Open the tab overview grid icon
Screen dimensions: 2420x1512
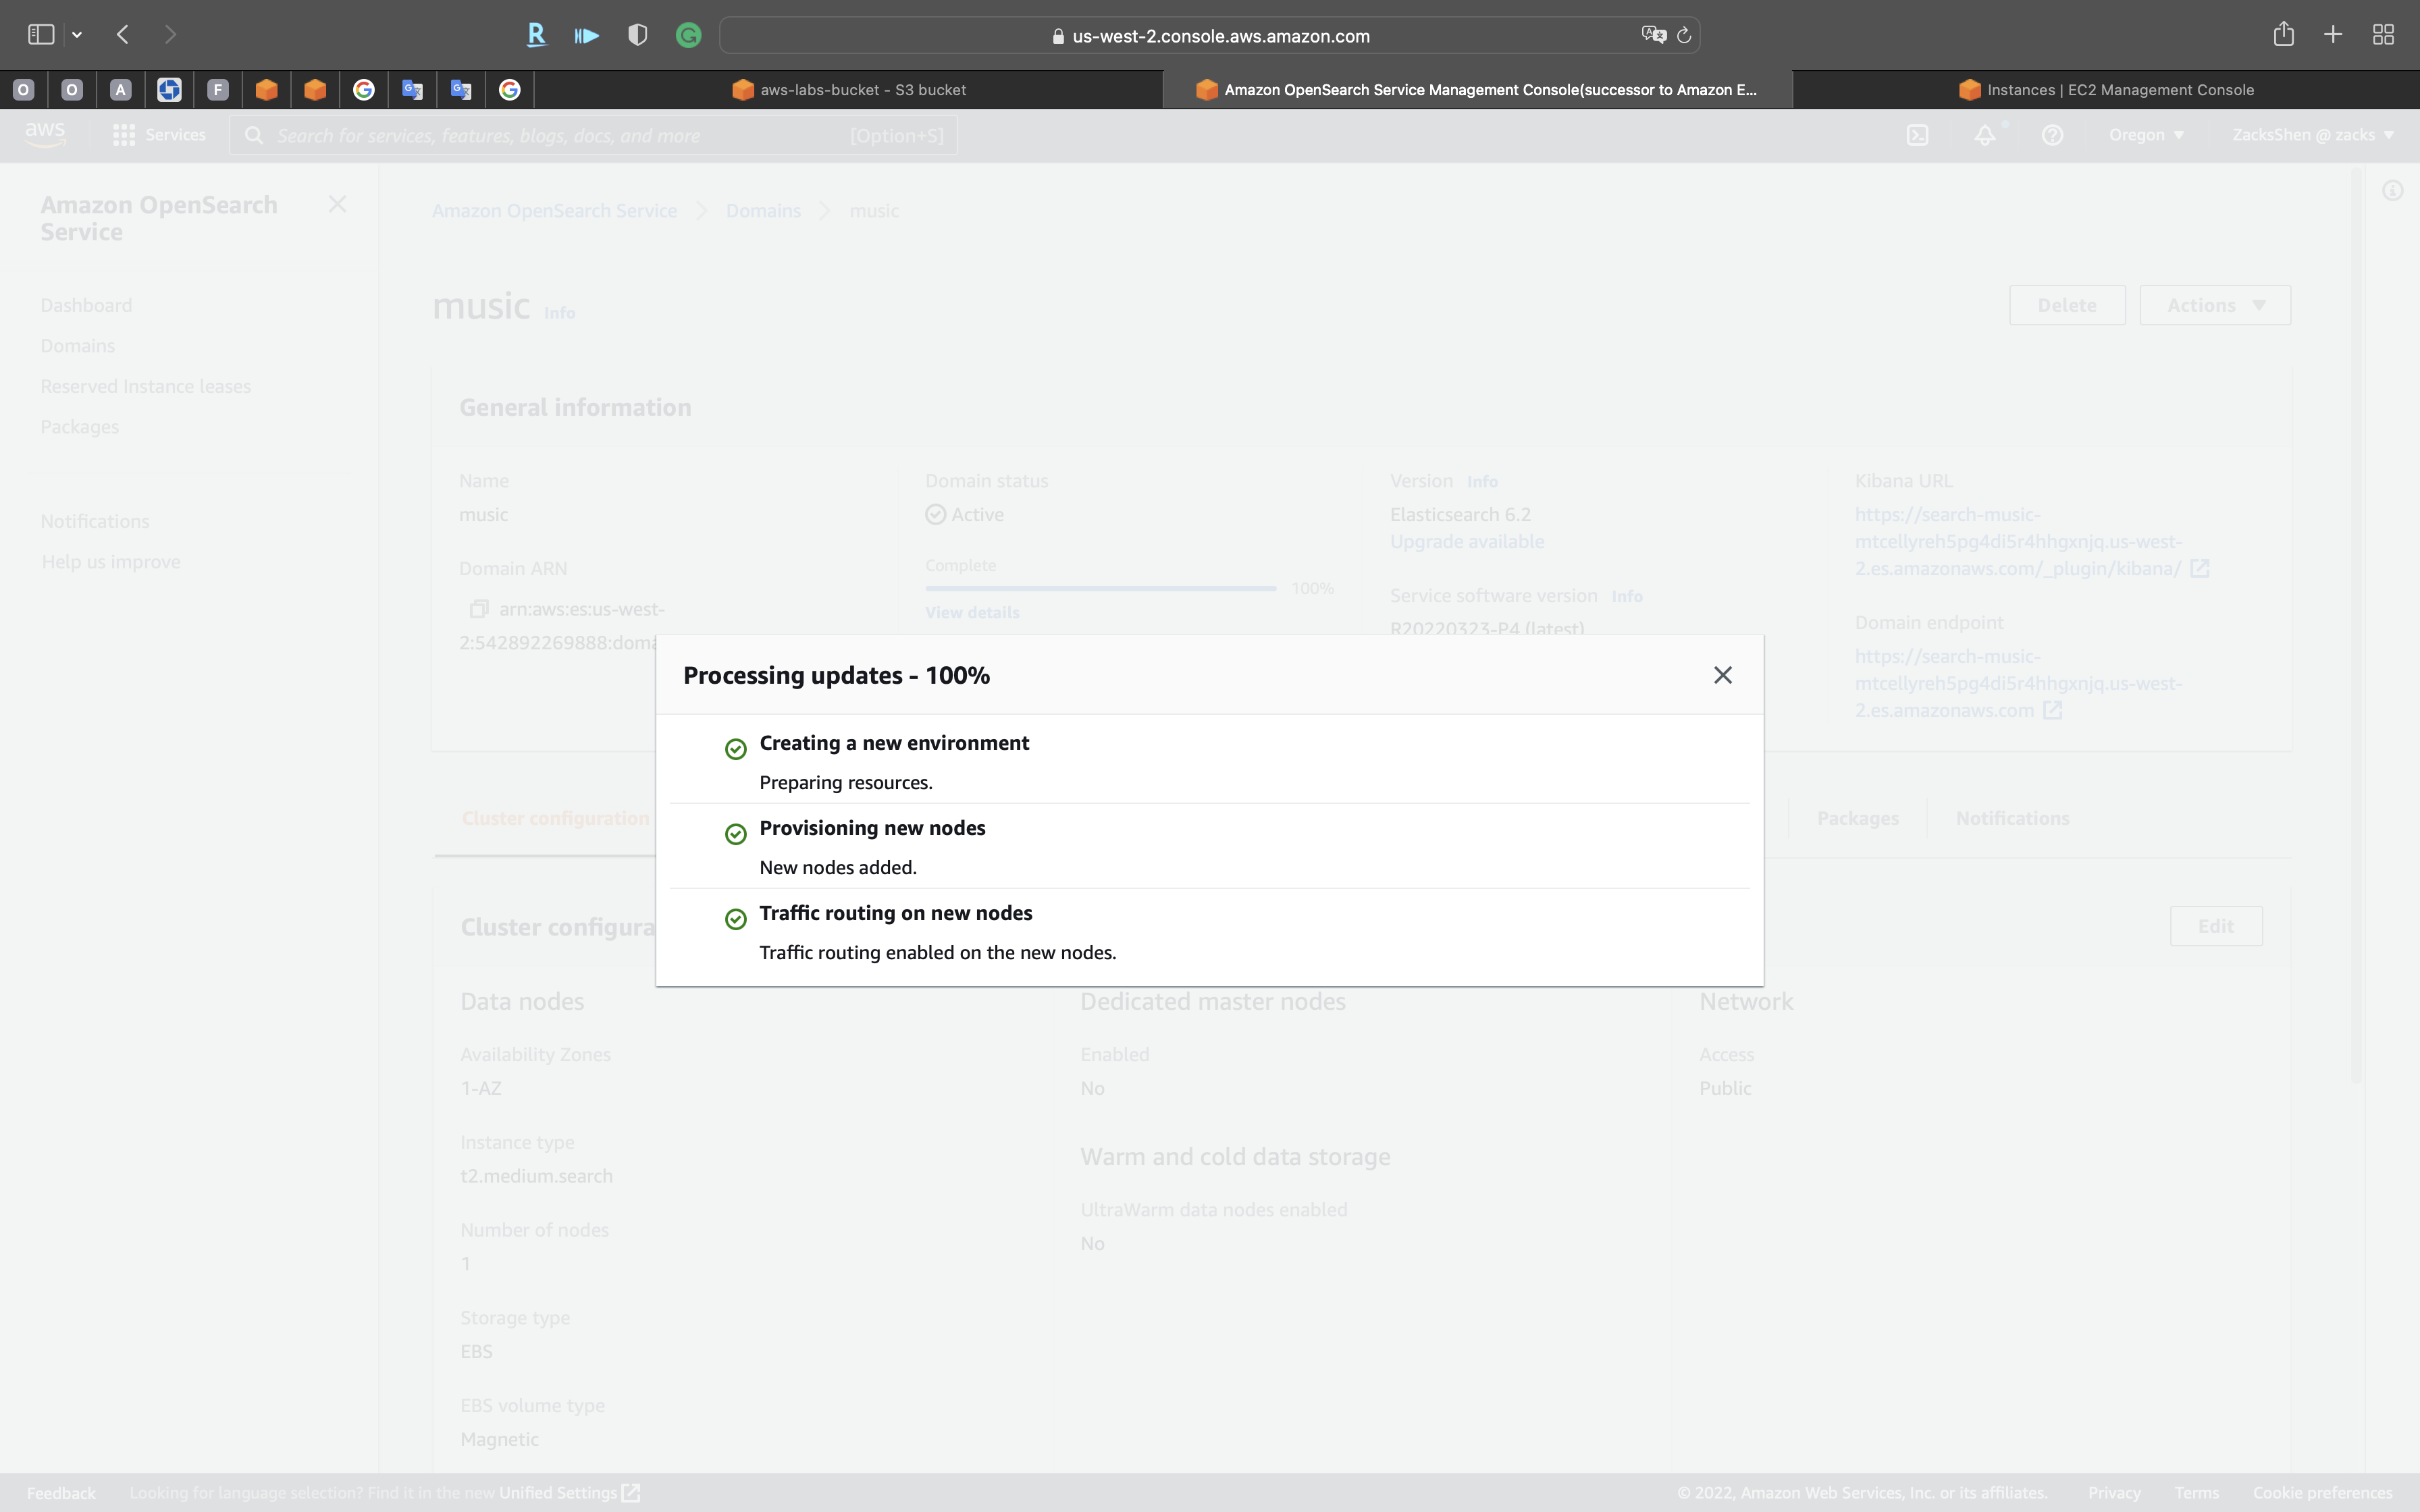pos(2383,35)
